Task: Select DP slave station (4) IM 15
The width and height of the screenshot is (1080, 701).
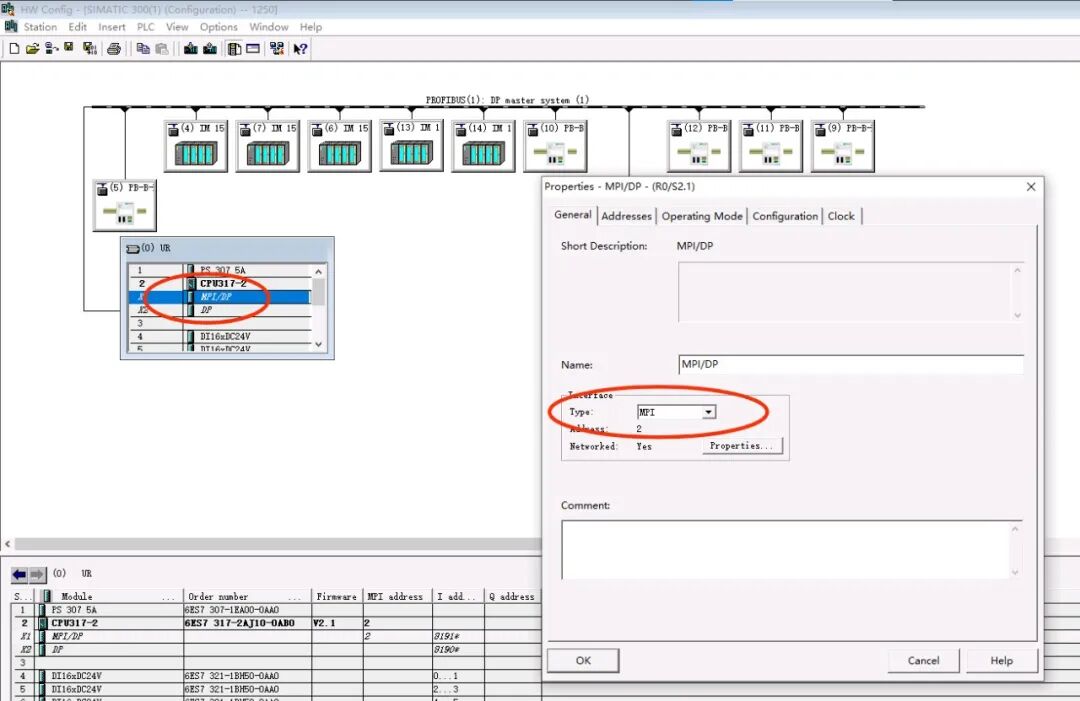Action: (x=196, y=146)
